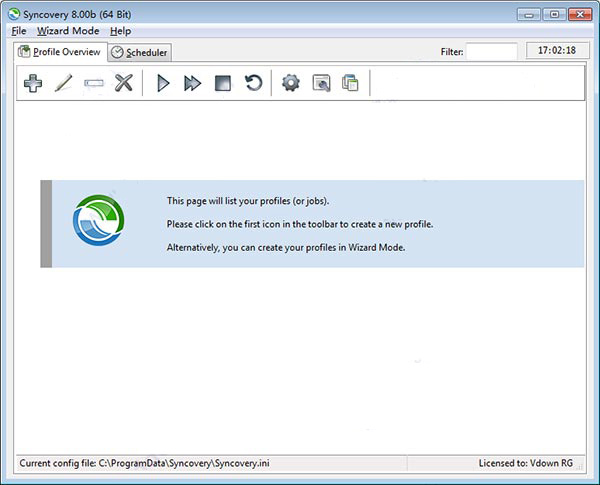
Task: Click the stacked windows icon in toolbar
Action: click(x=350, y=83)
